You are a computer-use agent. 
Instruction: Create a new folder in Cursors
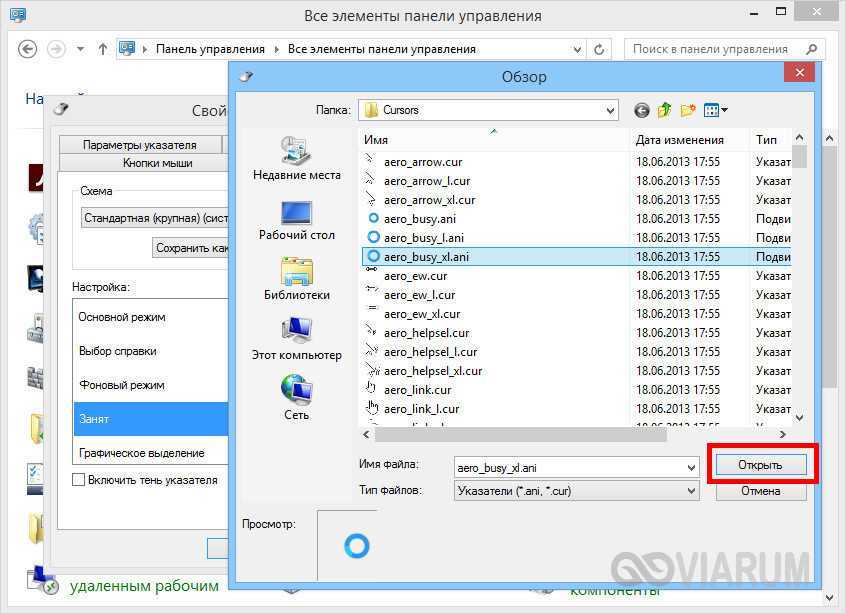pos(688,110)
